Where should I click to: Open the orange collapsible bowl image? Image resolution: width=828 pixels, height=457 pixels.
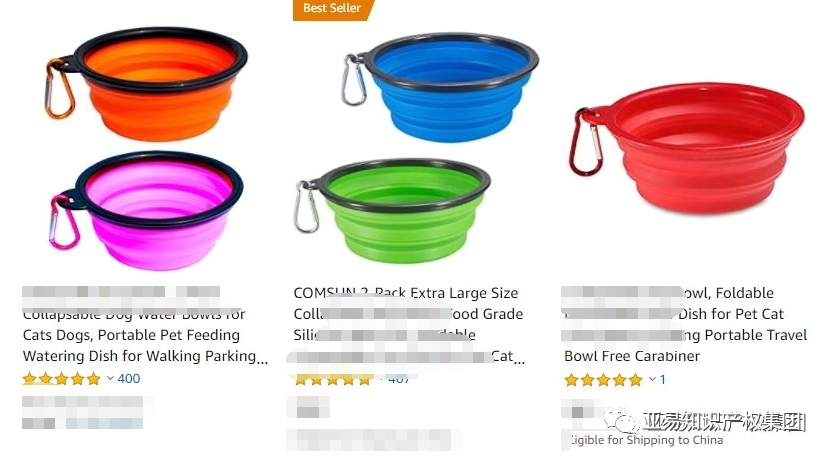click(x=146, y=83)
